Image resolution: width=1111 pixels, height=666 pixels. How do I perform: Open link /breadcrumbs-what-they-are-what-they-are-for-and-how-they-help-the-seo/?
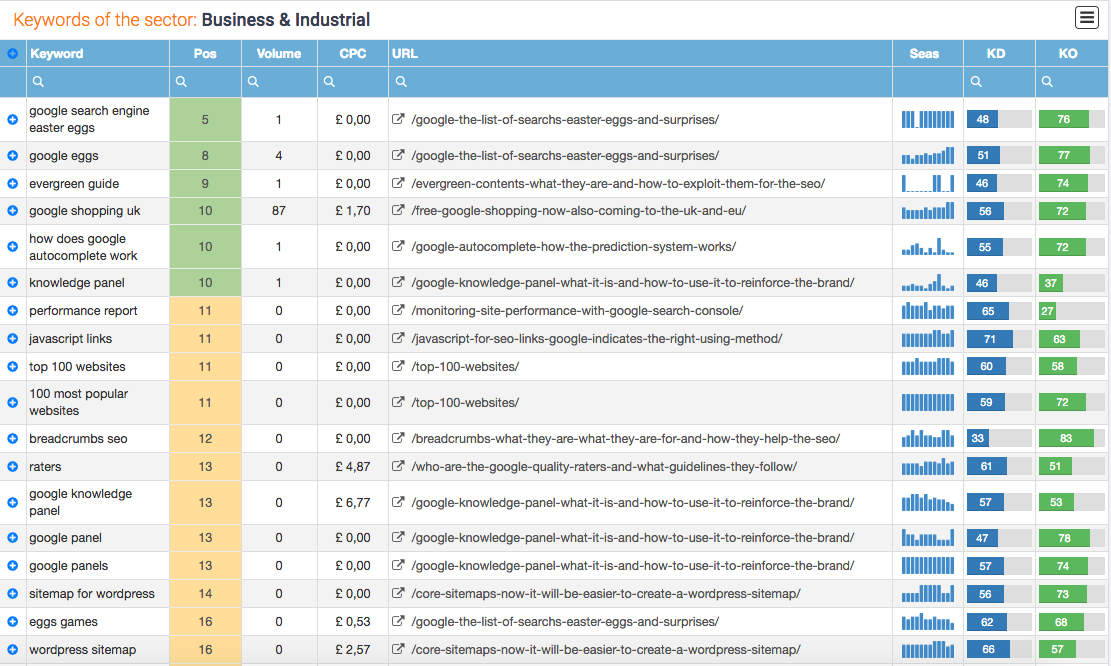click(x=626, y=439)
